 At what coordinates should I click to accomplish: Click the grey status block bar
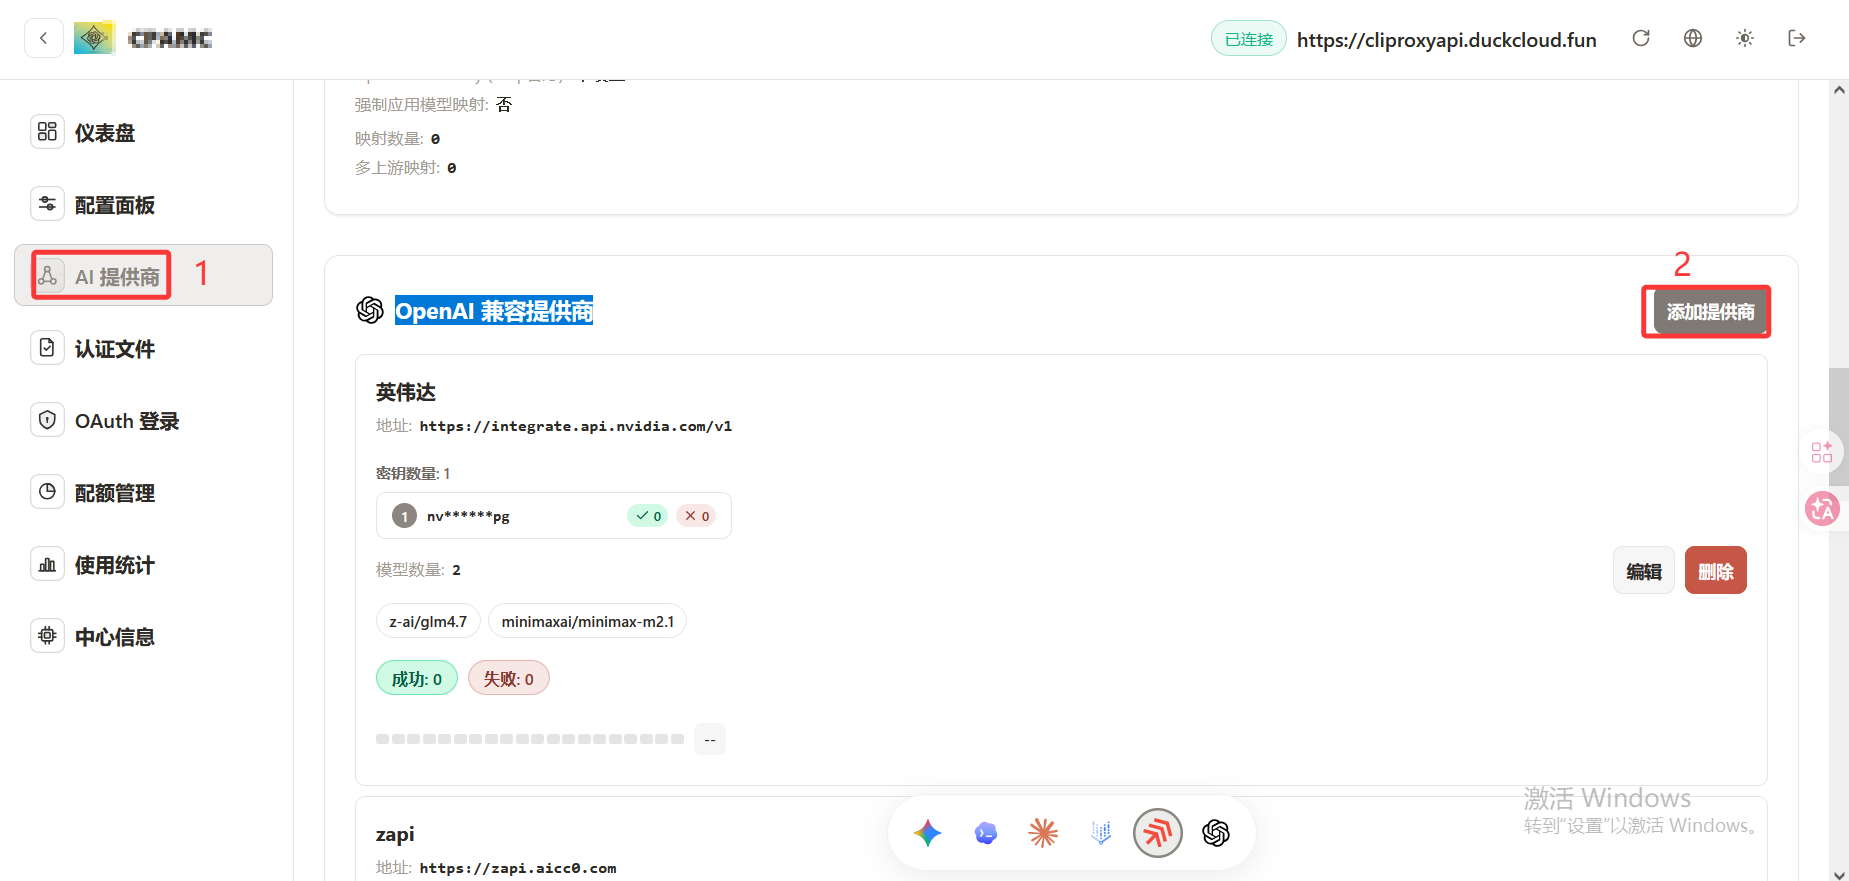click(530, 739)
